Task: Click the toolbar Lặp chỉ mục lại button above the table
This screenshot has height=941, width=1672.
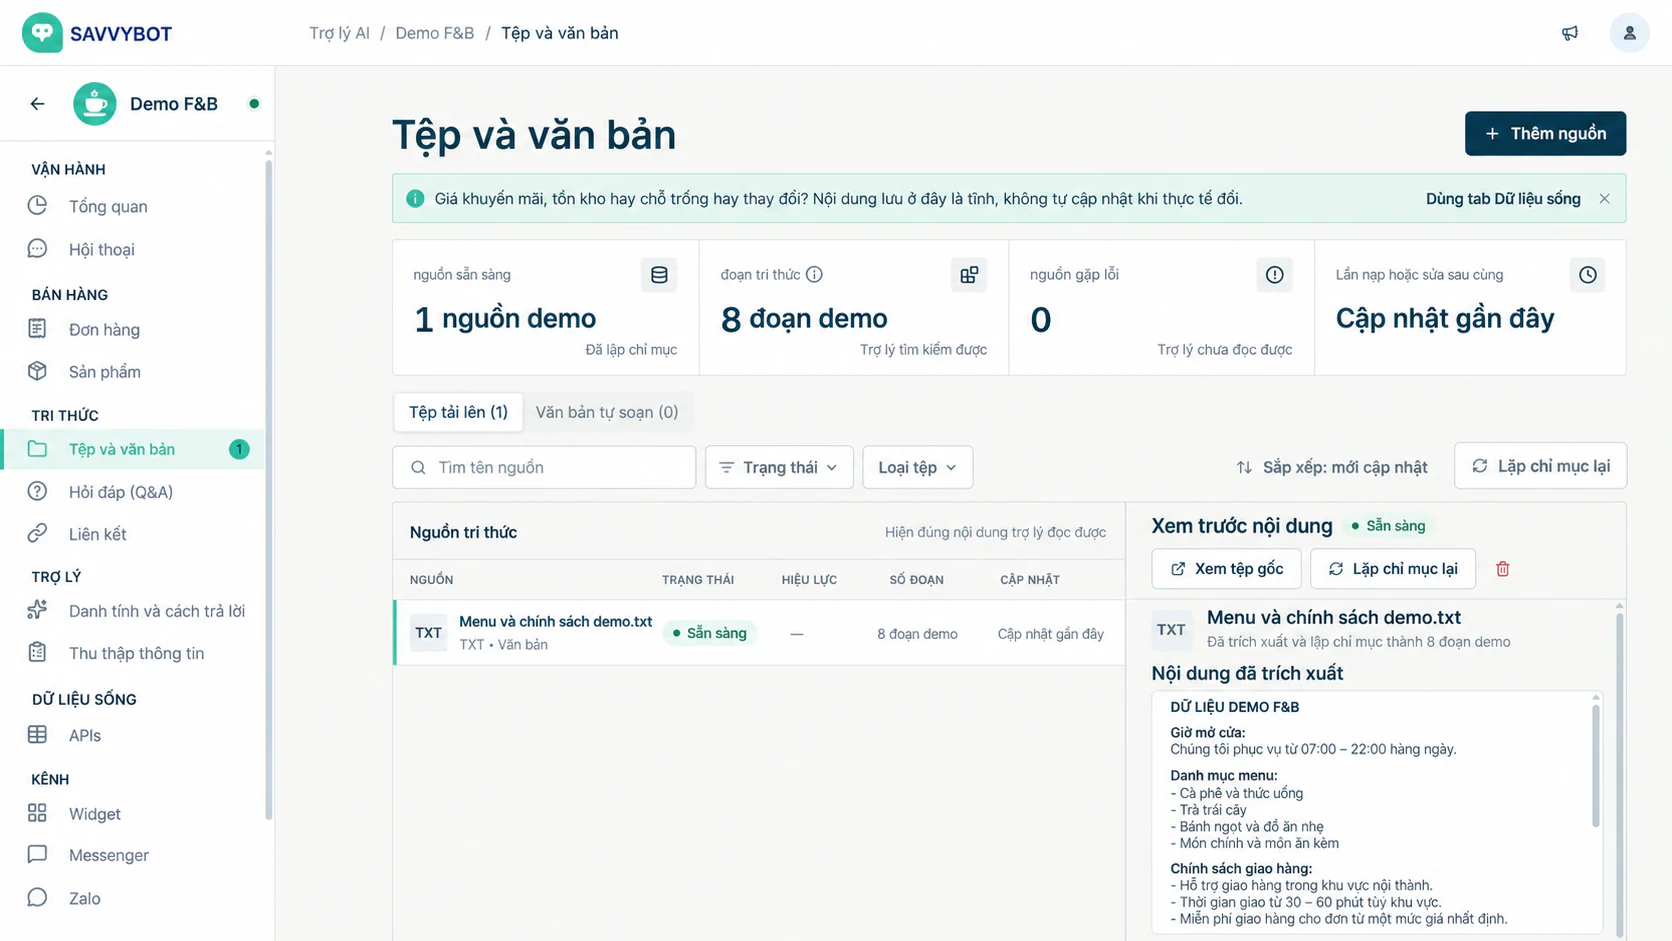Action: pos(1540,466)
